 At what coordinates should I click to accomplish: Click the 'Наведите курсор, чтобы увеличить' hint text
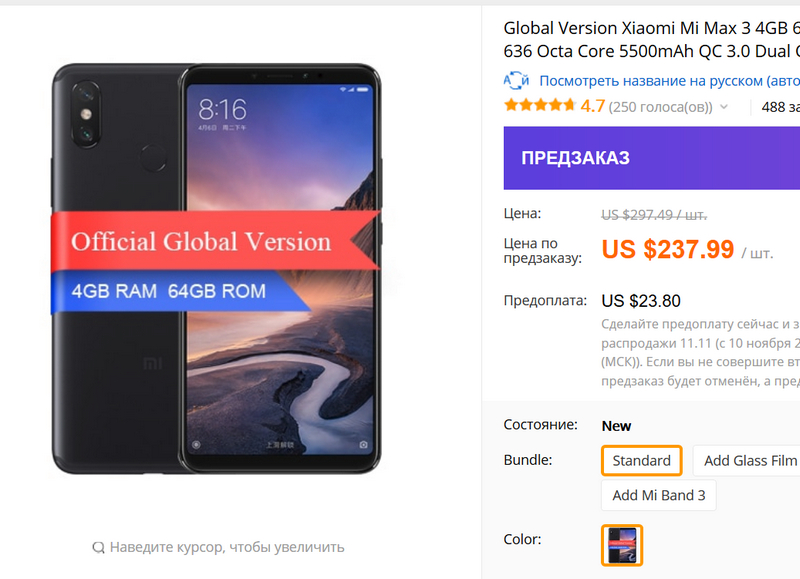pyautogui.click(x=227, y=547)
